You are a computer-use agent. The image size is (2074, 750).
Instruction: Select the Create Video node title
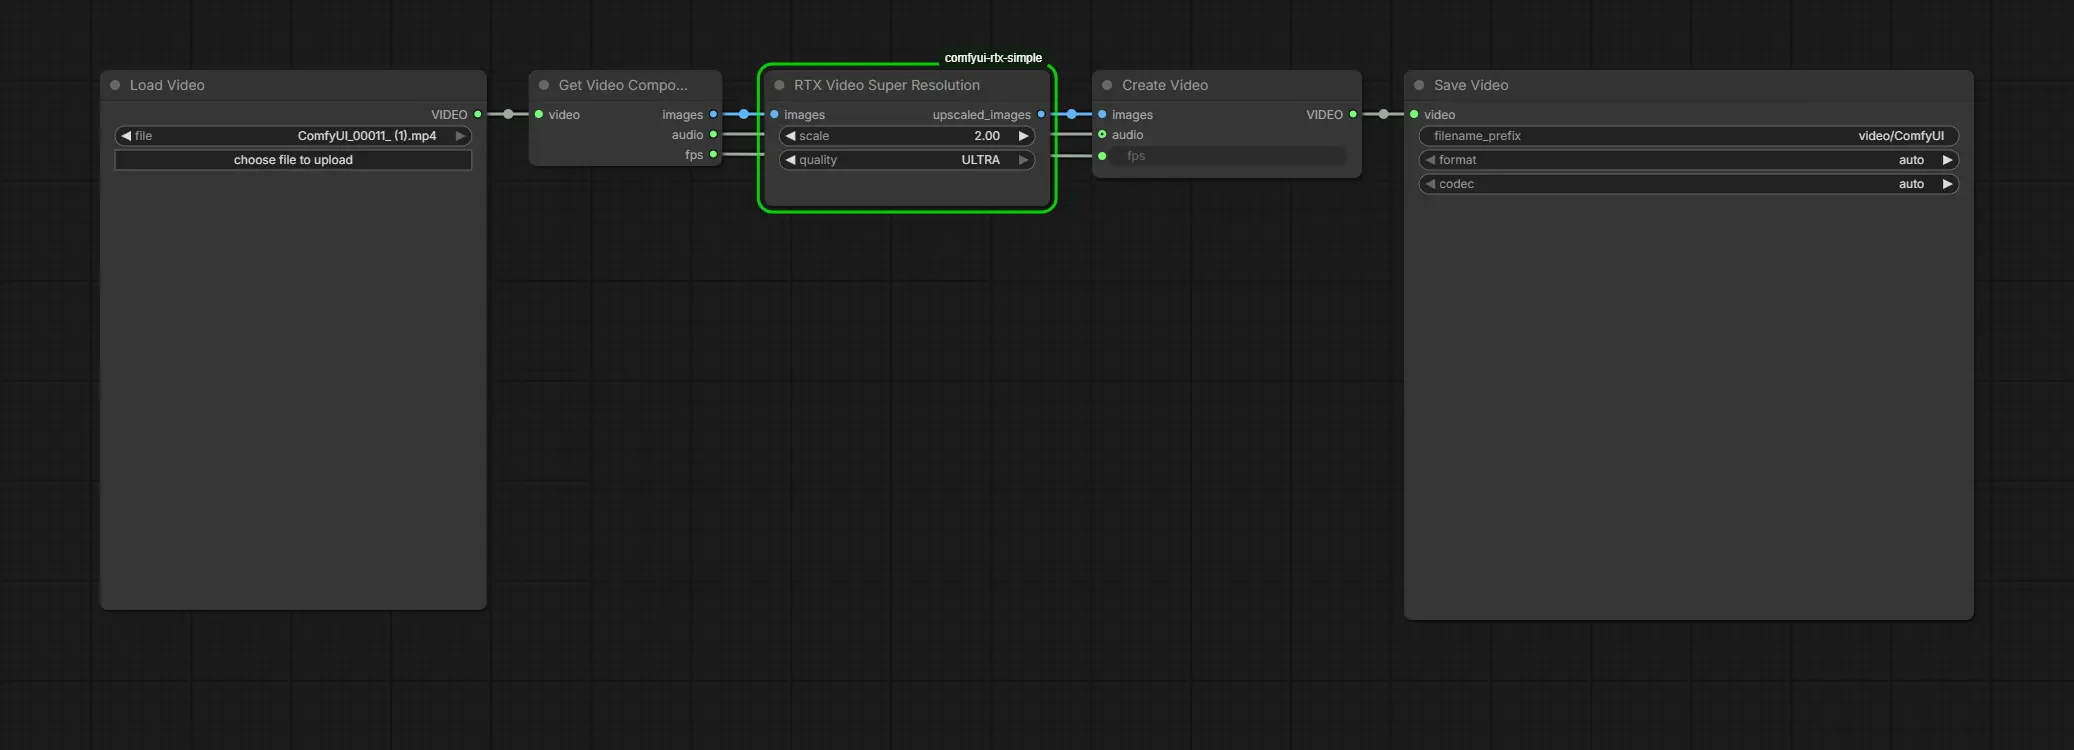point(1164,85)
